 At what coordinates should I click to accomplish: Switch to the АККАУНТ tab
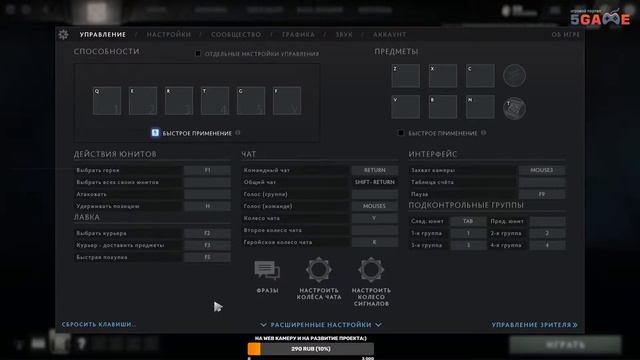[389, 35]
